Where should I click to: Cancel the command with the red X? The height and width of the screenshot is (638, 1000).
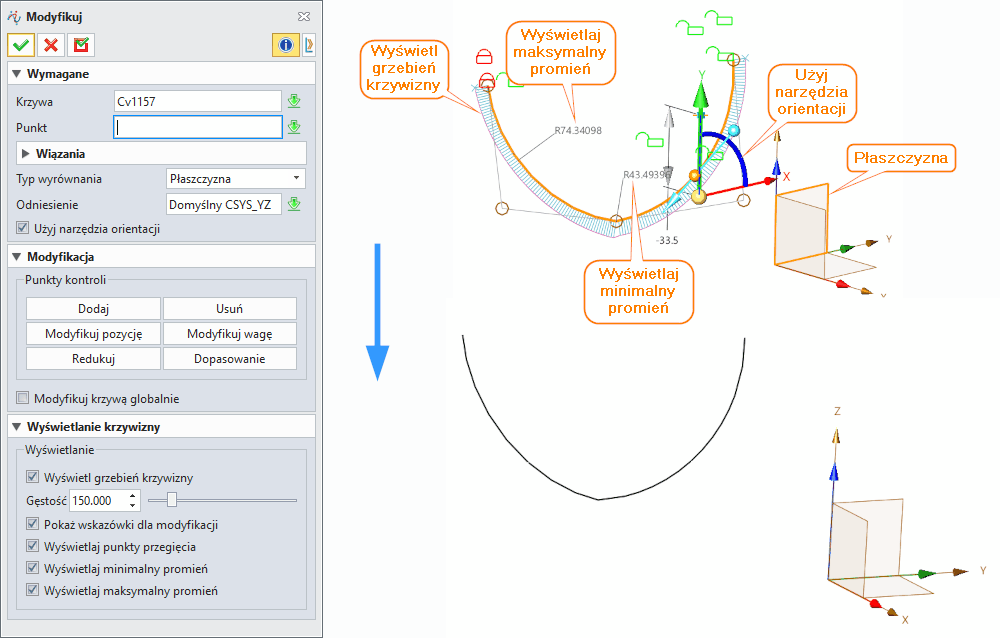[x=51, y=45]
